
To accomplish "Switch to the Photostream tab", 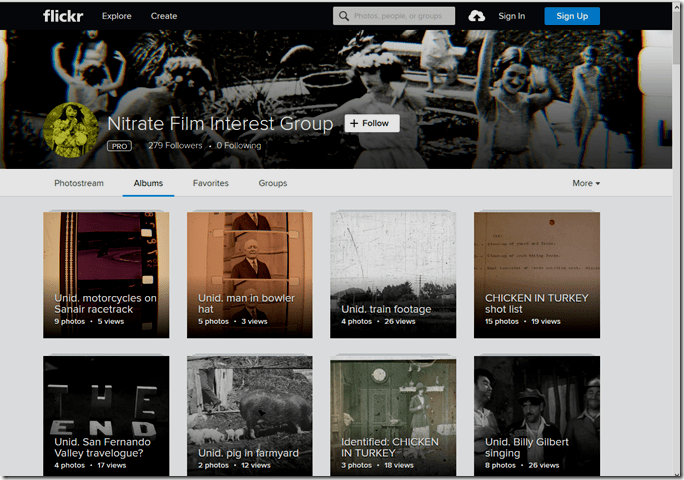I will click(x=79, y=183).
